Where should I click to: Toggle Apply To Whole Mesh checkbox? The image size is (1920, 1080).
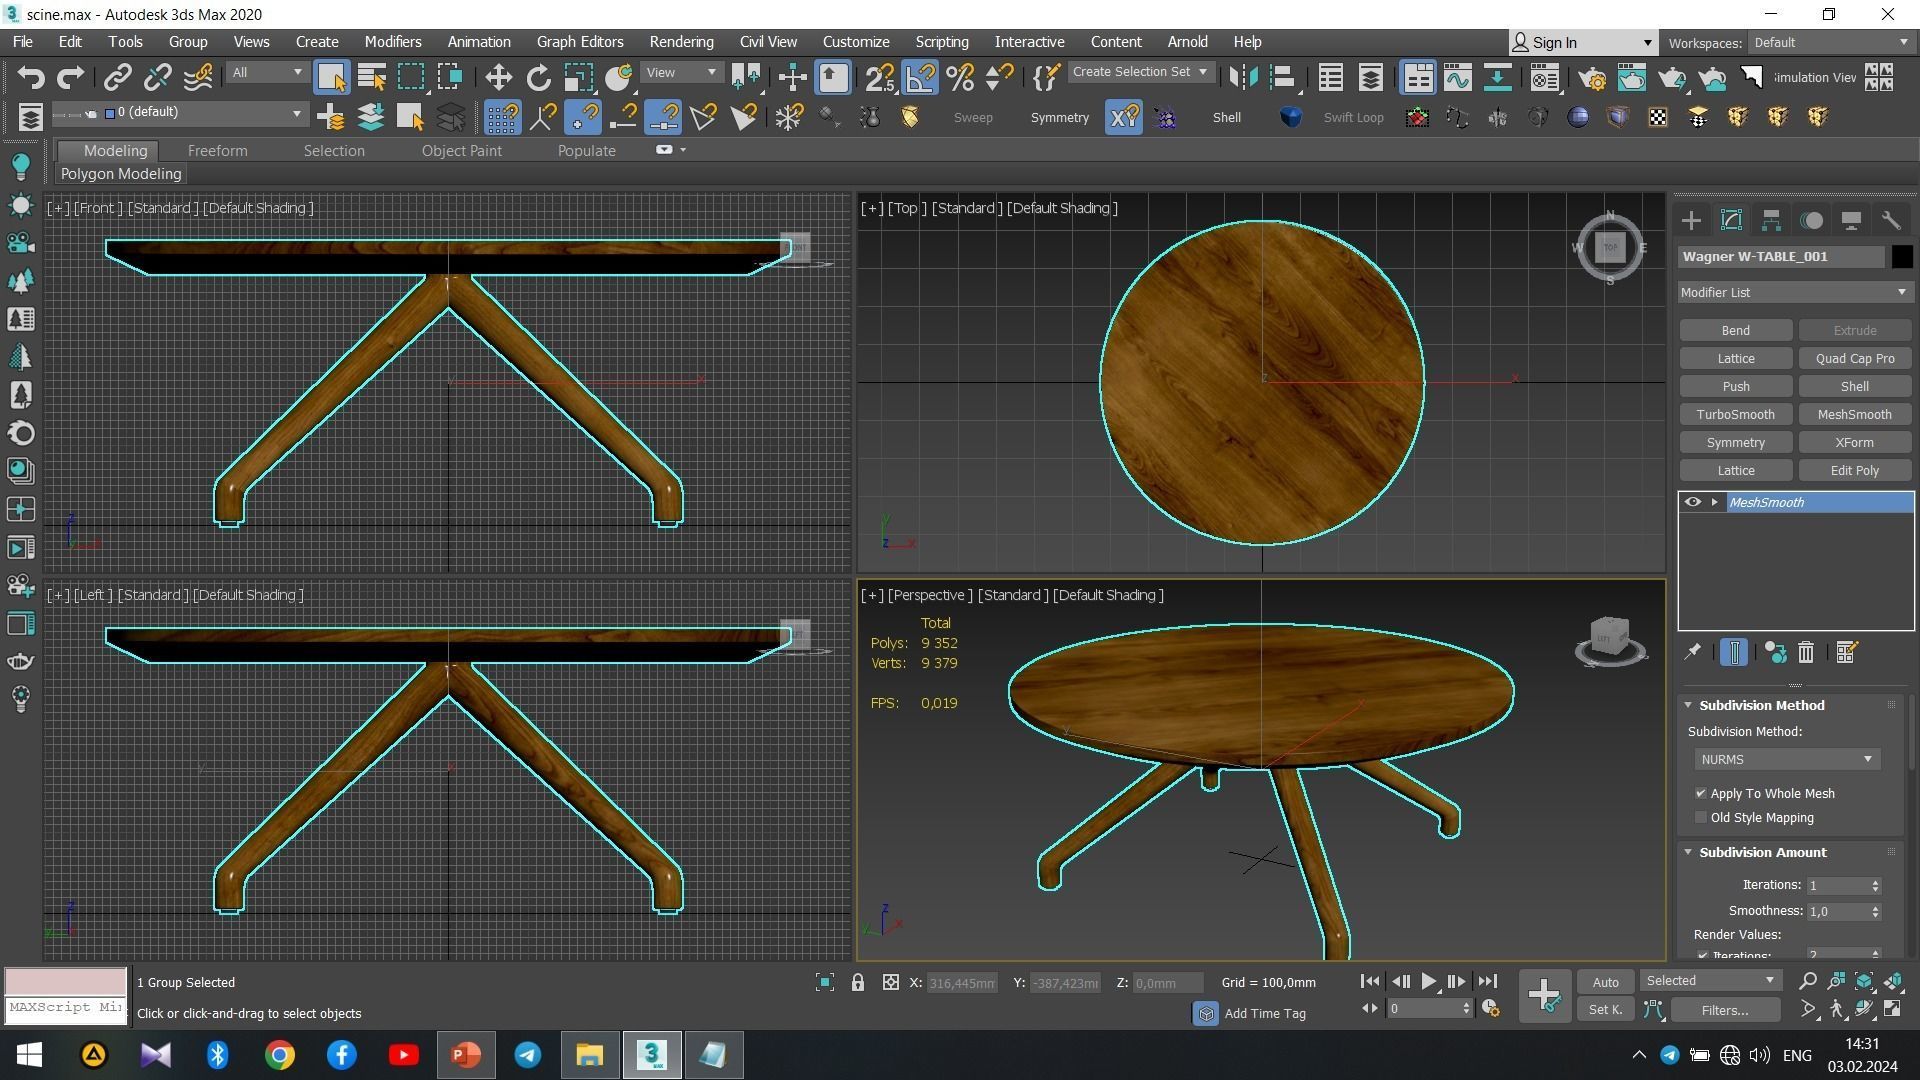[1701, 793]
